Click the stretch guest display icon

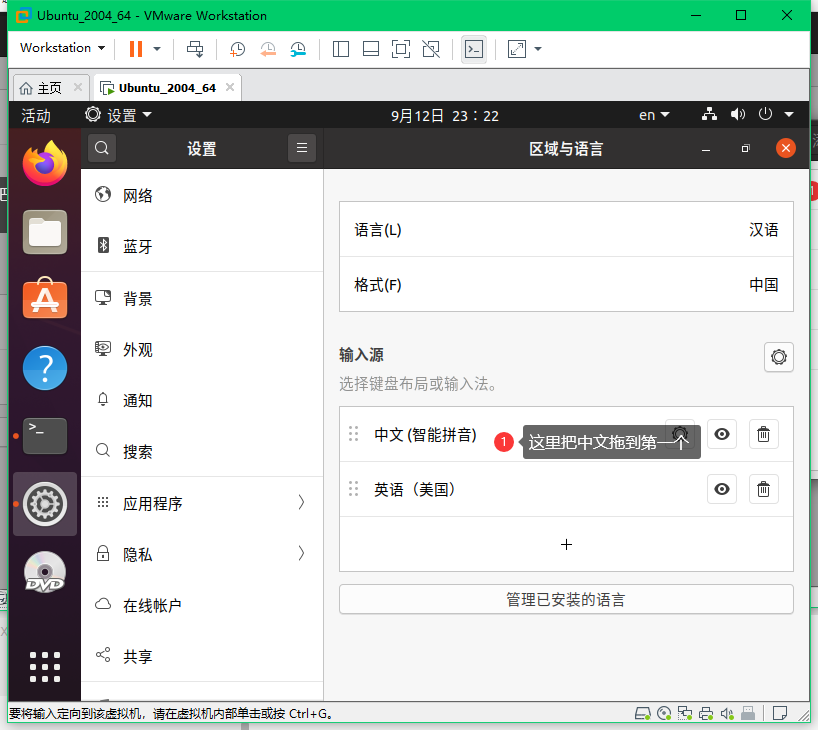click(516, 49)
